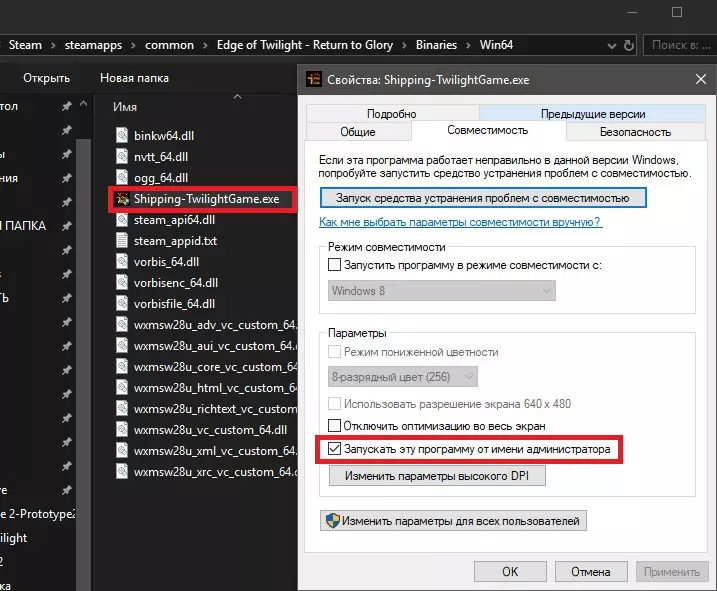Confirm with the OK button
Viewport: 717px width, 591px height.
pyautogui.click(x=510, y=572)
